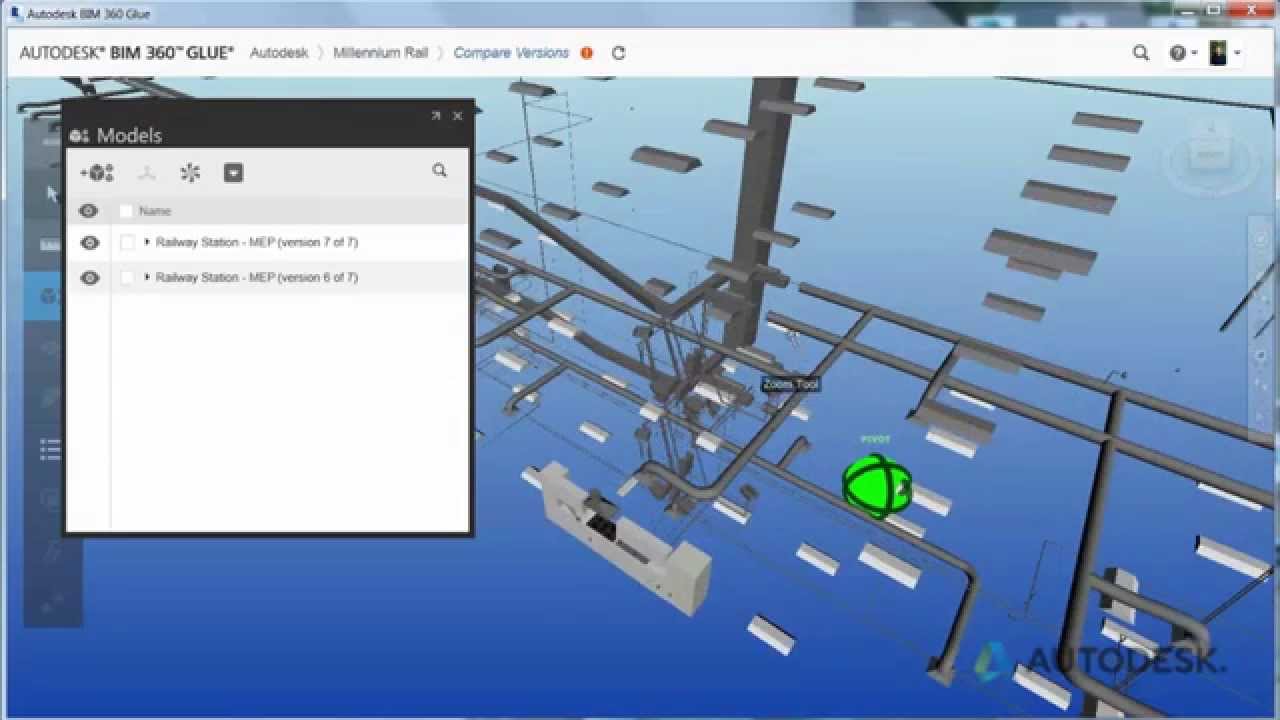Check the box for MEP version 6 of 7
1280x720 pixels.
pyautogui.click(x=127, y=277)
